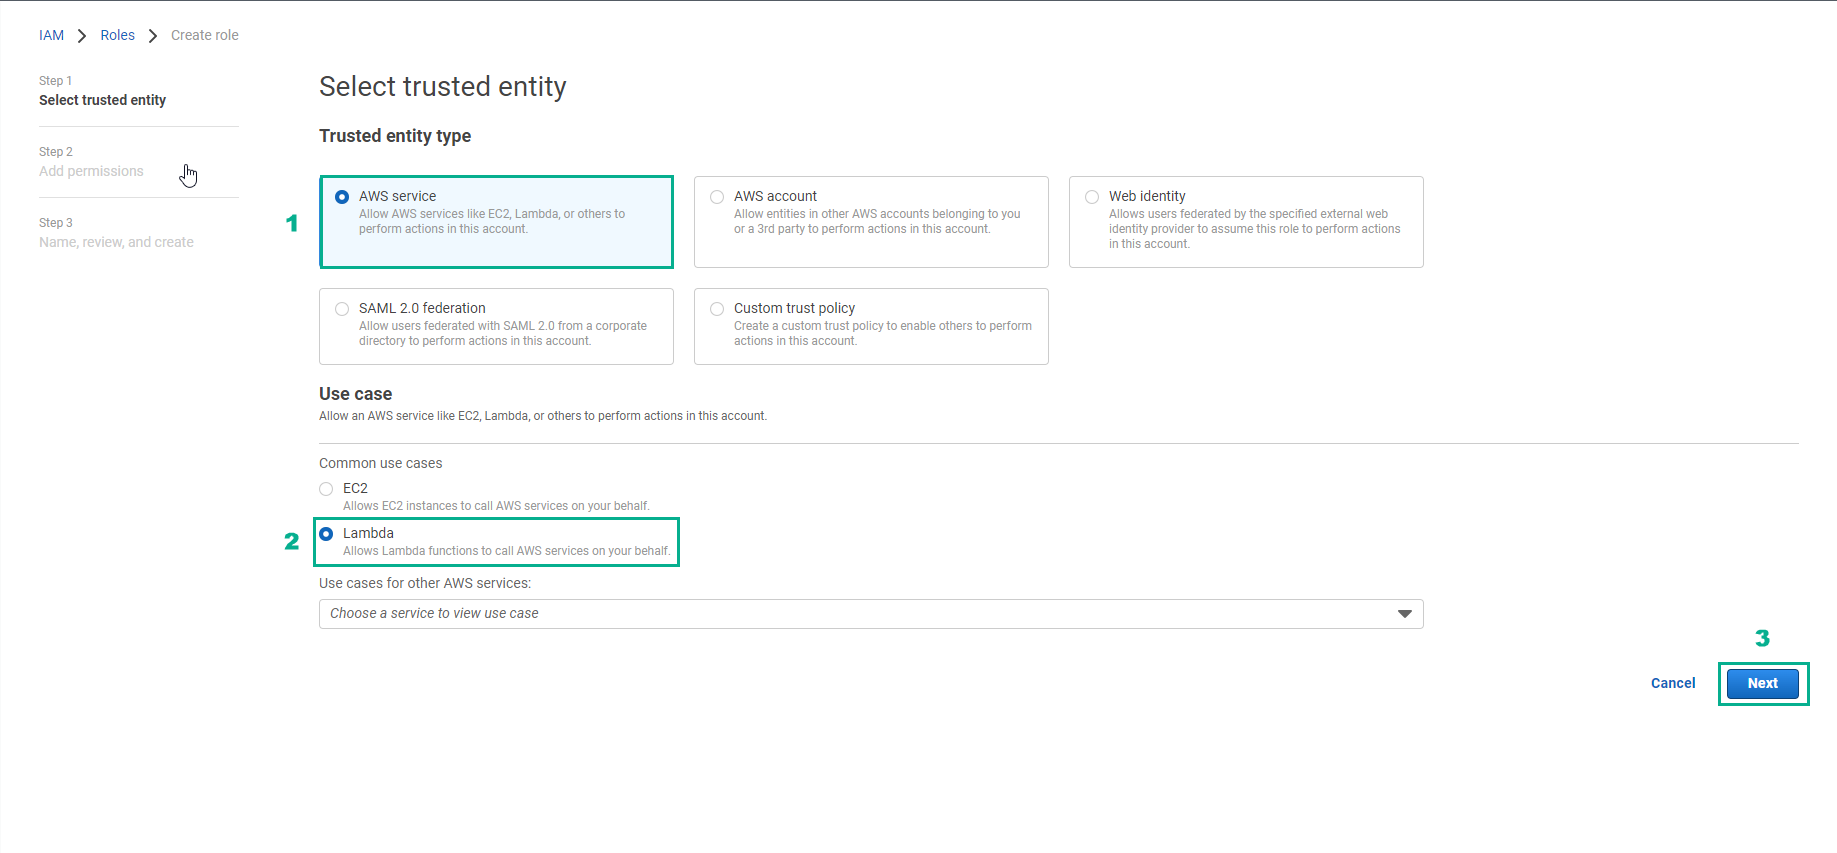The image size is (1837, 853).
Task: Click the 'Select trusted entity' page heading
Action: point(443,87)
